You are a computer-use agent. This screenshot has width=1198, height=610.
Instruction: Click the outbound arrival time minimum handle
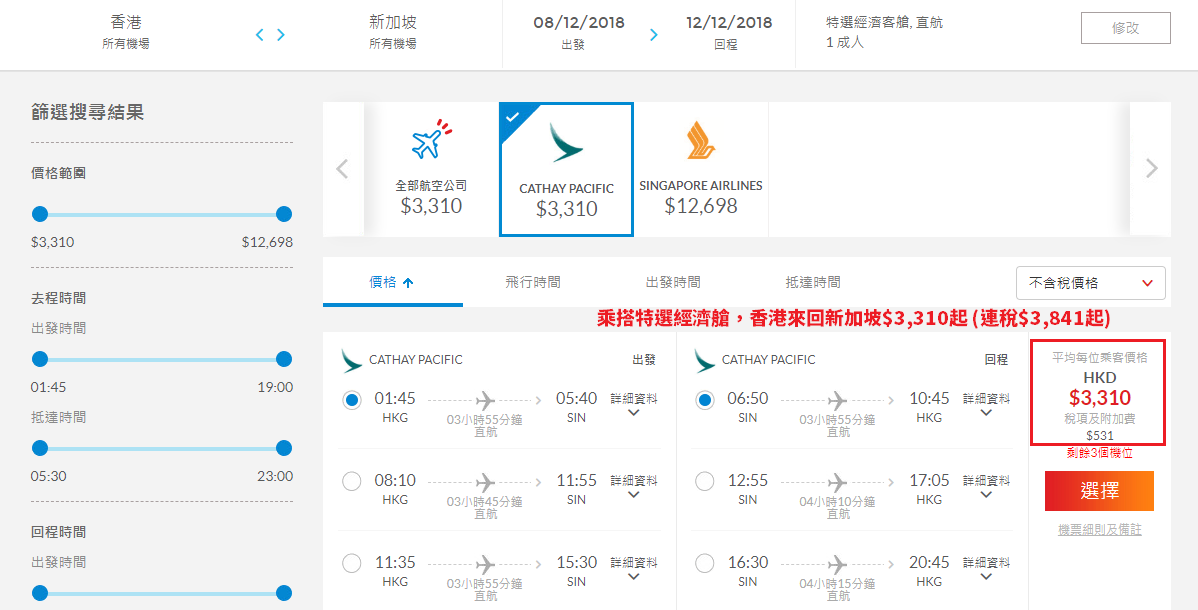point(40,448)
